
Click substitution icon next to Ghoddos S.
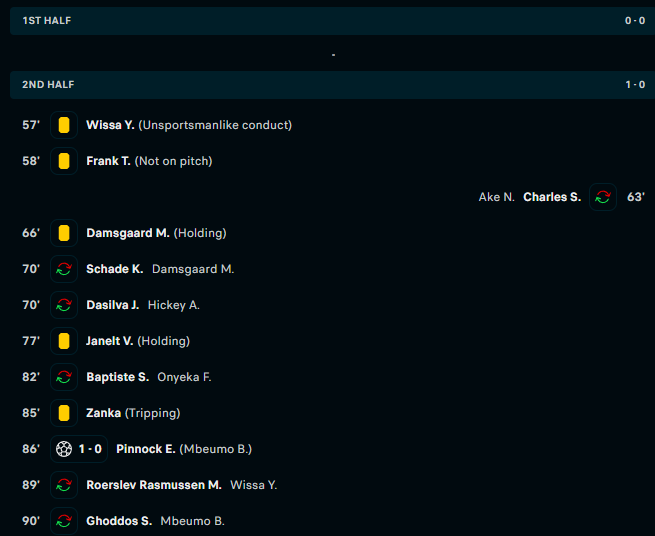(x=64, y=521)
